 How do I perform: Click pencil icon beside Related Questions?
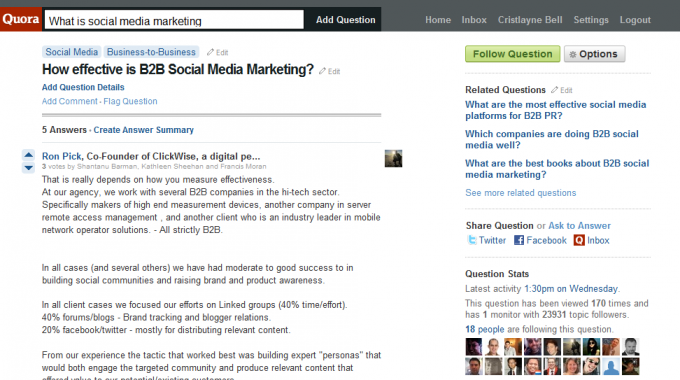click(555, 90)
